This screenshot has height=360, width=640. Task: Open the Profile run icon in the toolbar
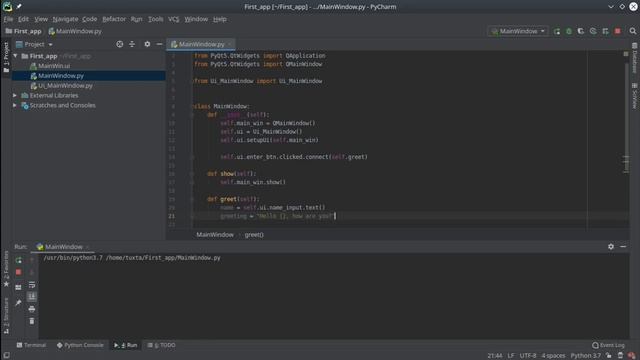(593, 31)
